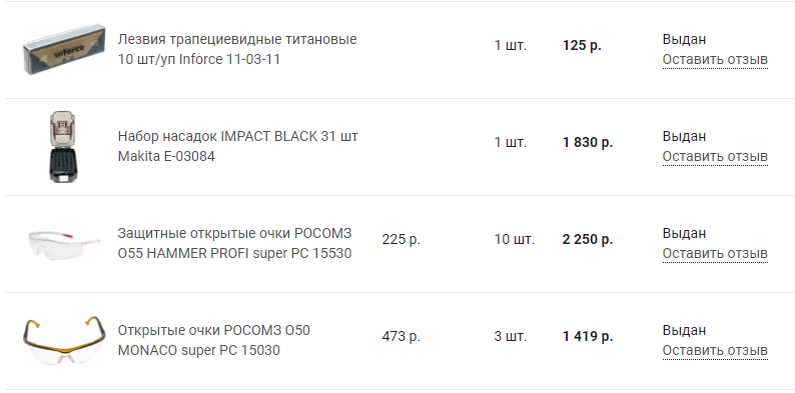Screen dimensions: 795x393
Task: Select the 125 р. total price
Action: tap(582, 46)
